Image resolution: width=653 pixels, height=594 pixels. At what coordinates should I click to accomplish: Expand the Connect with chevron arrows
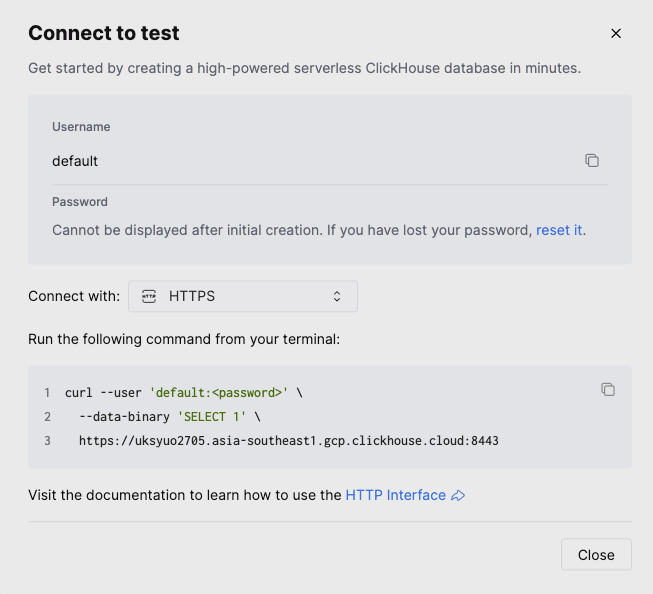337,296
